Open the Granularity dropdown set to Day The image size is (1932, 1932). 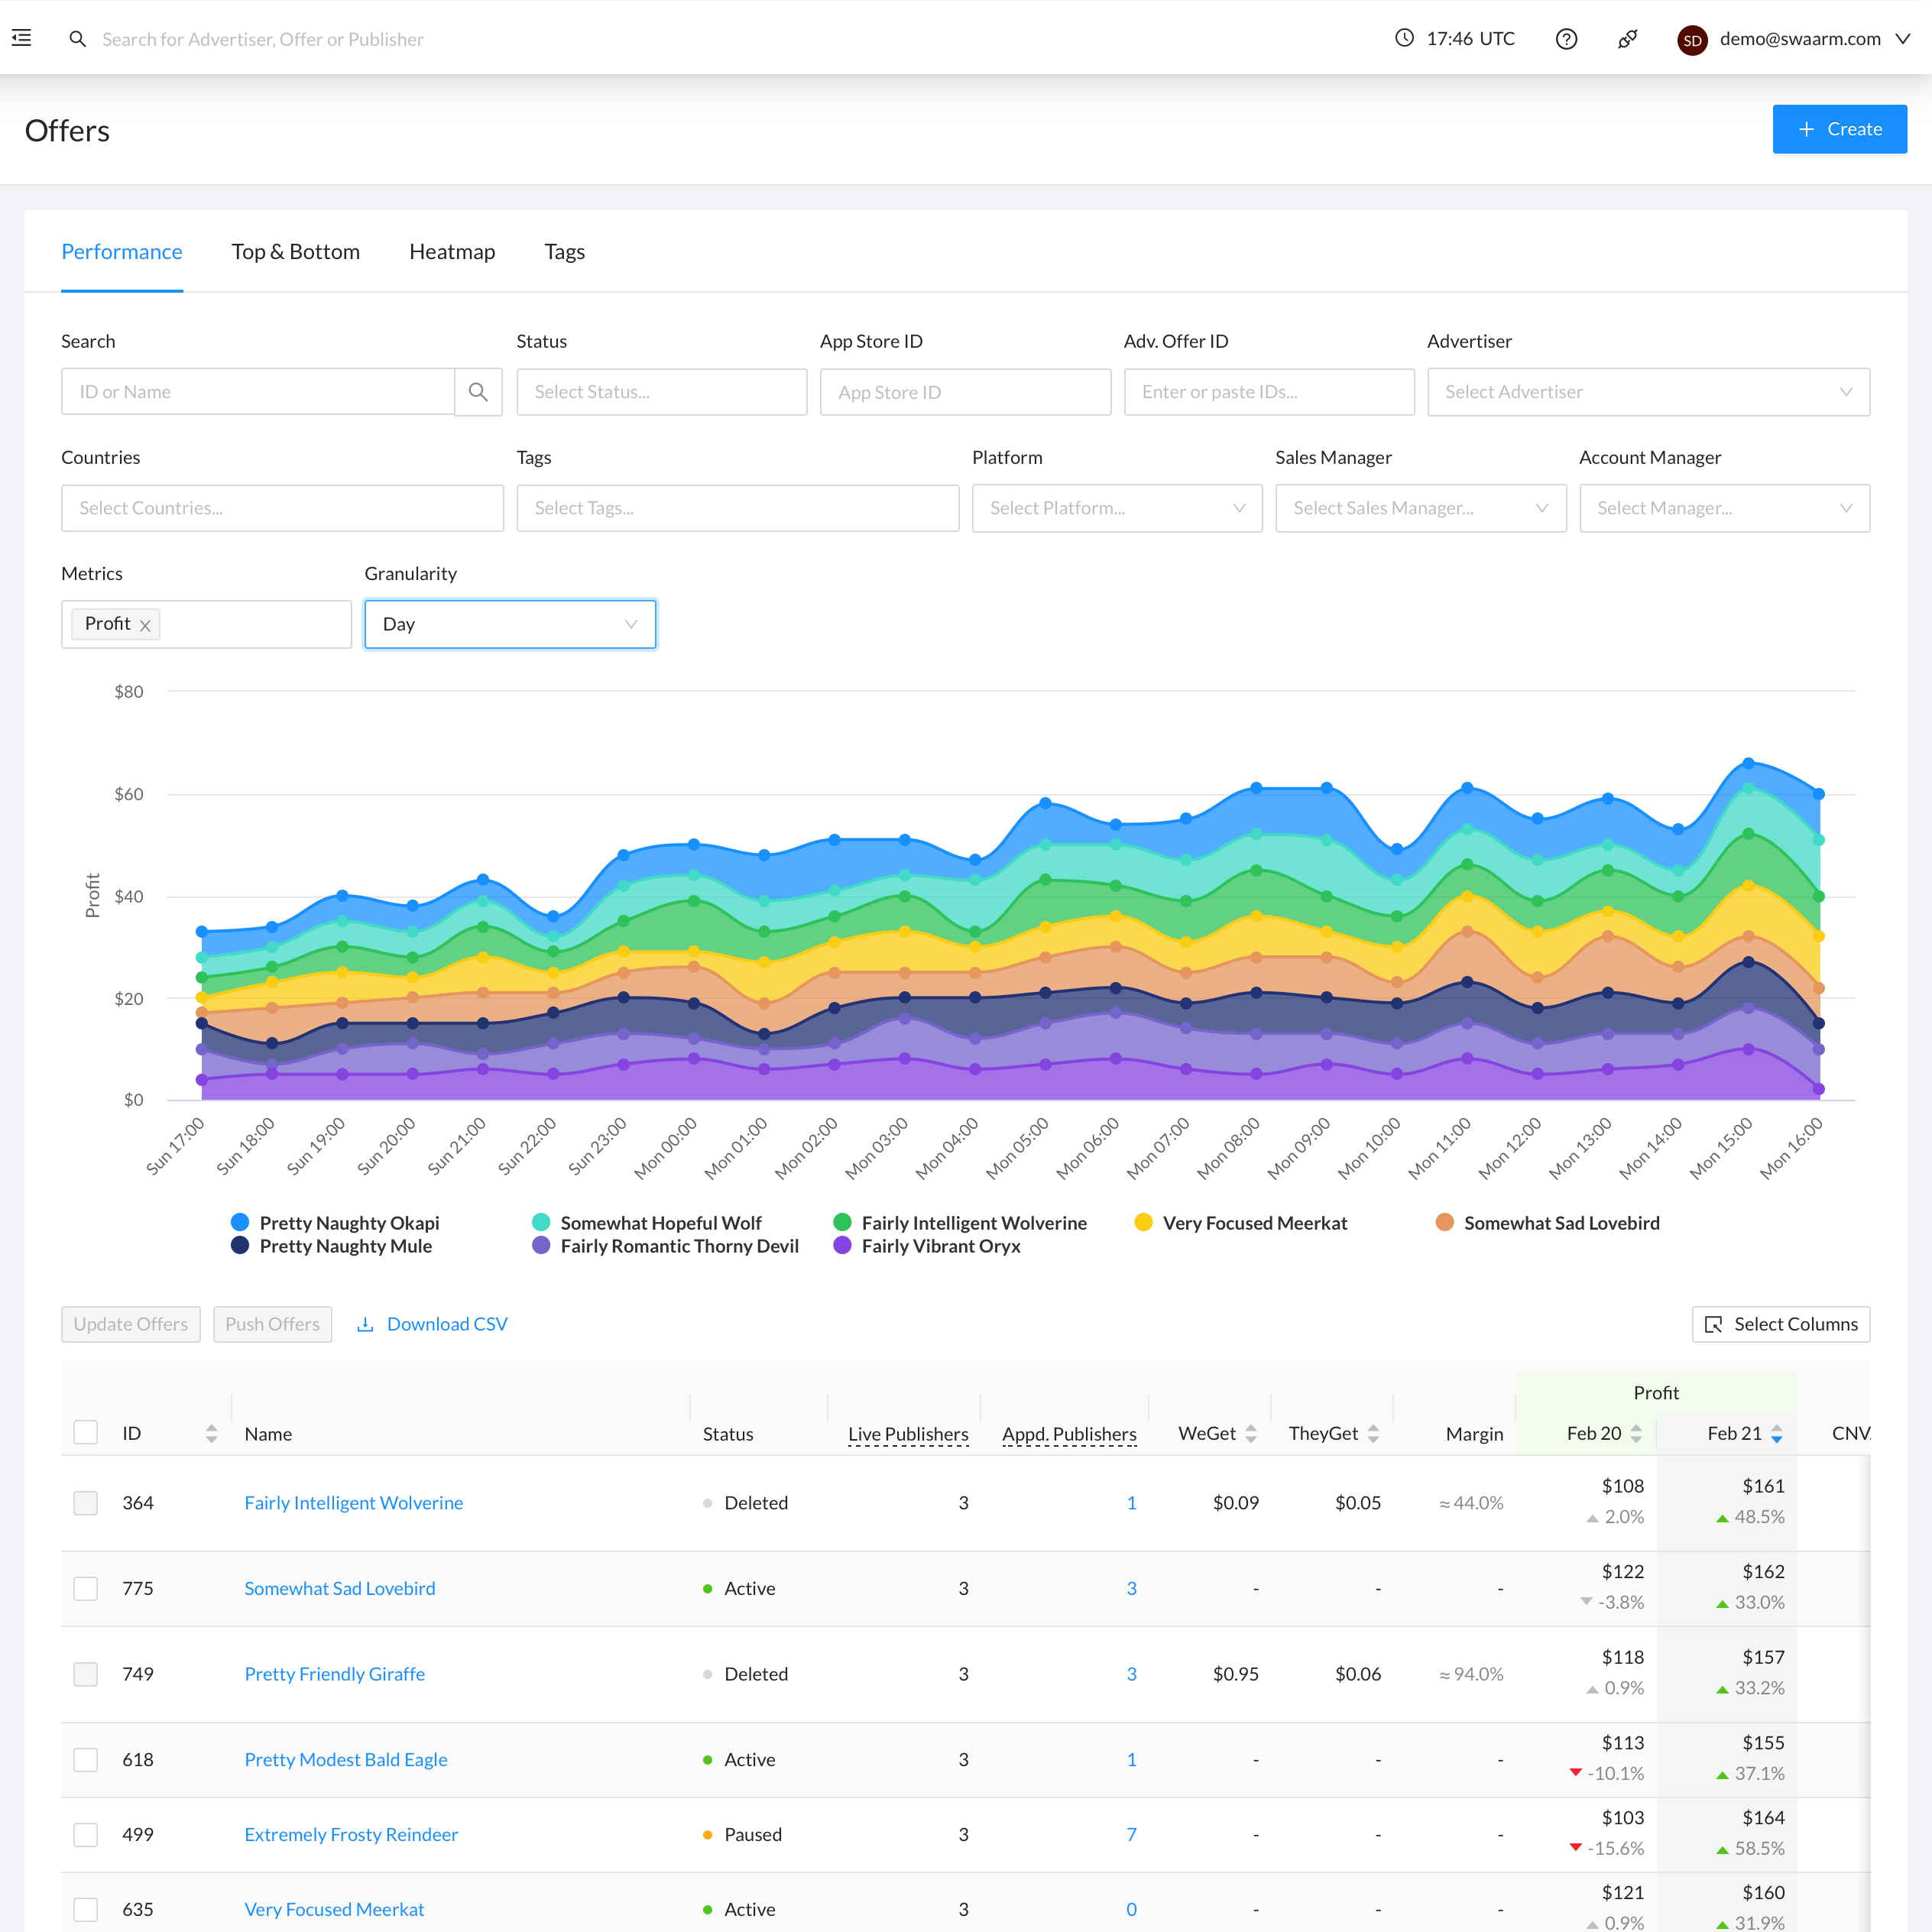click(x=510, y=623)
